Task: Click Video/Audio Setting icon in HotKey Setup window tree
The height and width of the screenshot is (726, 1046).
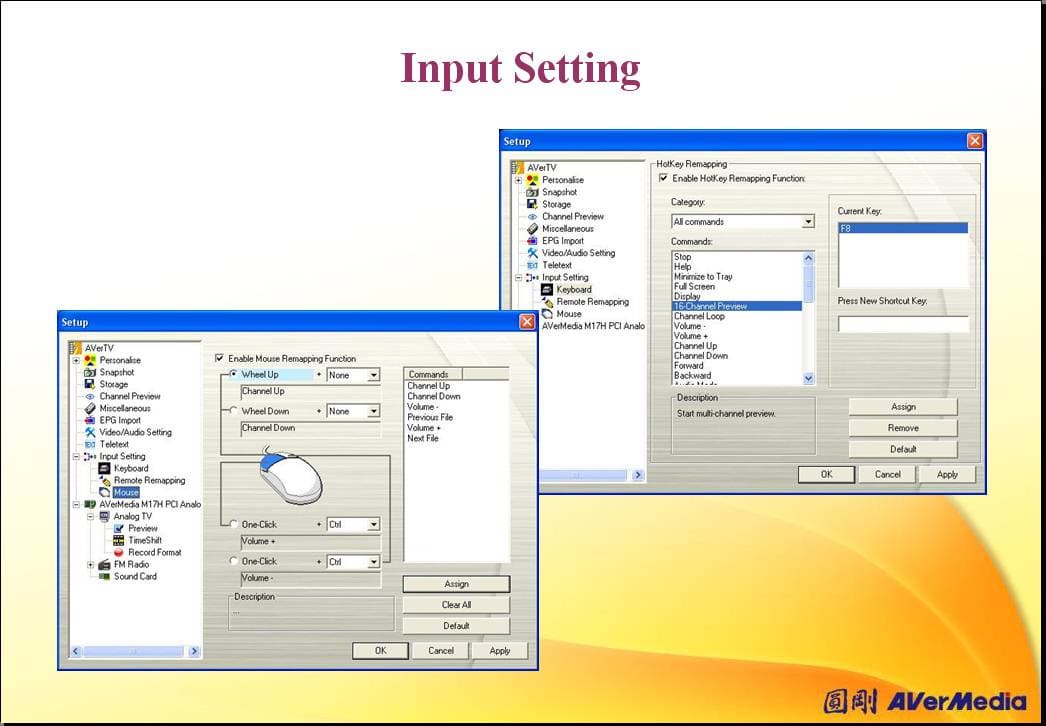Action: tap(532, 253)
